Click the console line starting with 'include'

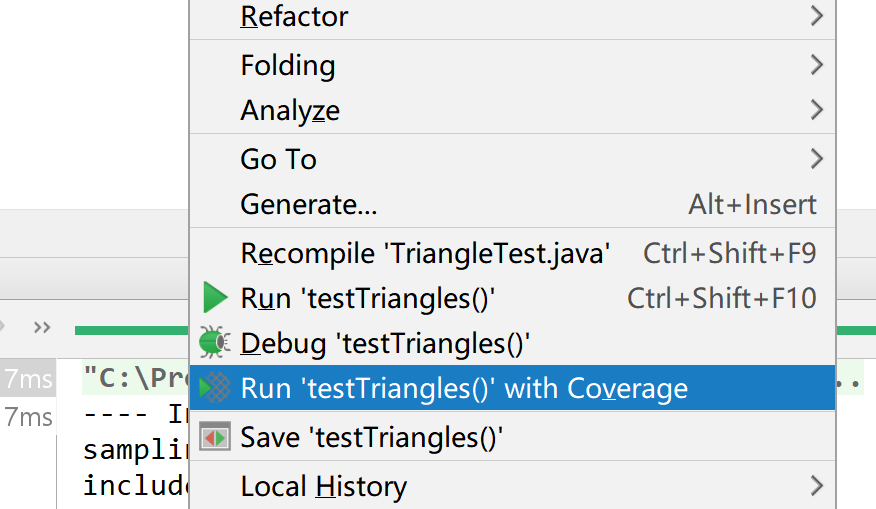[135, 486]
